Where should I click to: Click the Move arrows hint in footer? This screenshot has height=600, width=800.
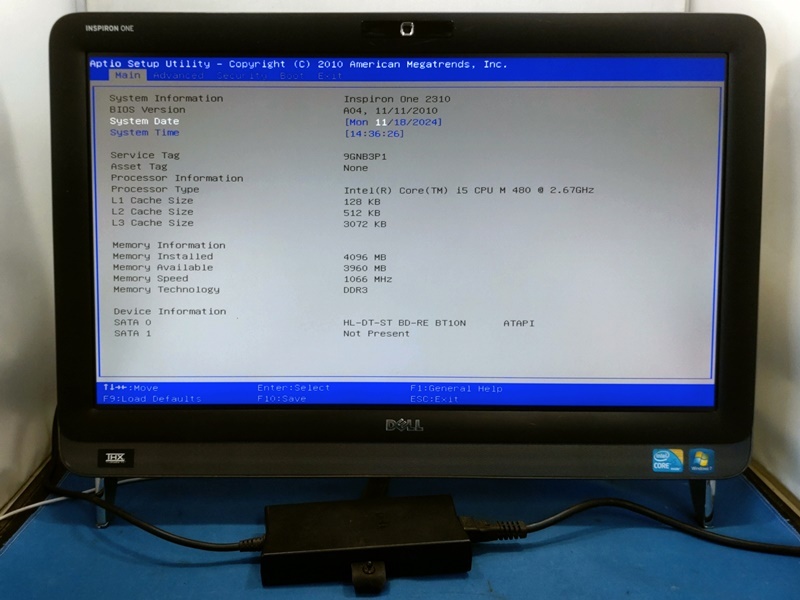click(131, 388)
